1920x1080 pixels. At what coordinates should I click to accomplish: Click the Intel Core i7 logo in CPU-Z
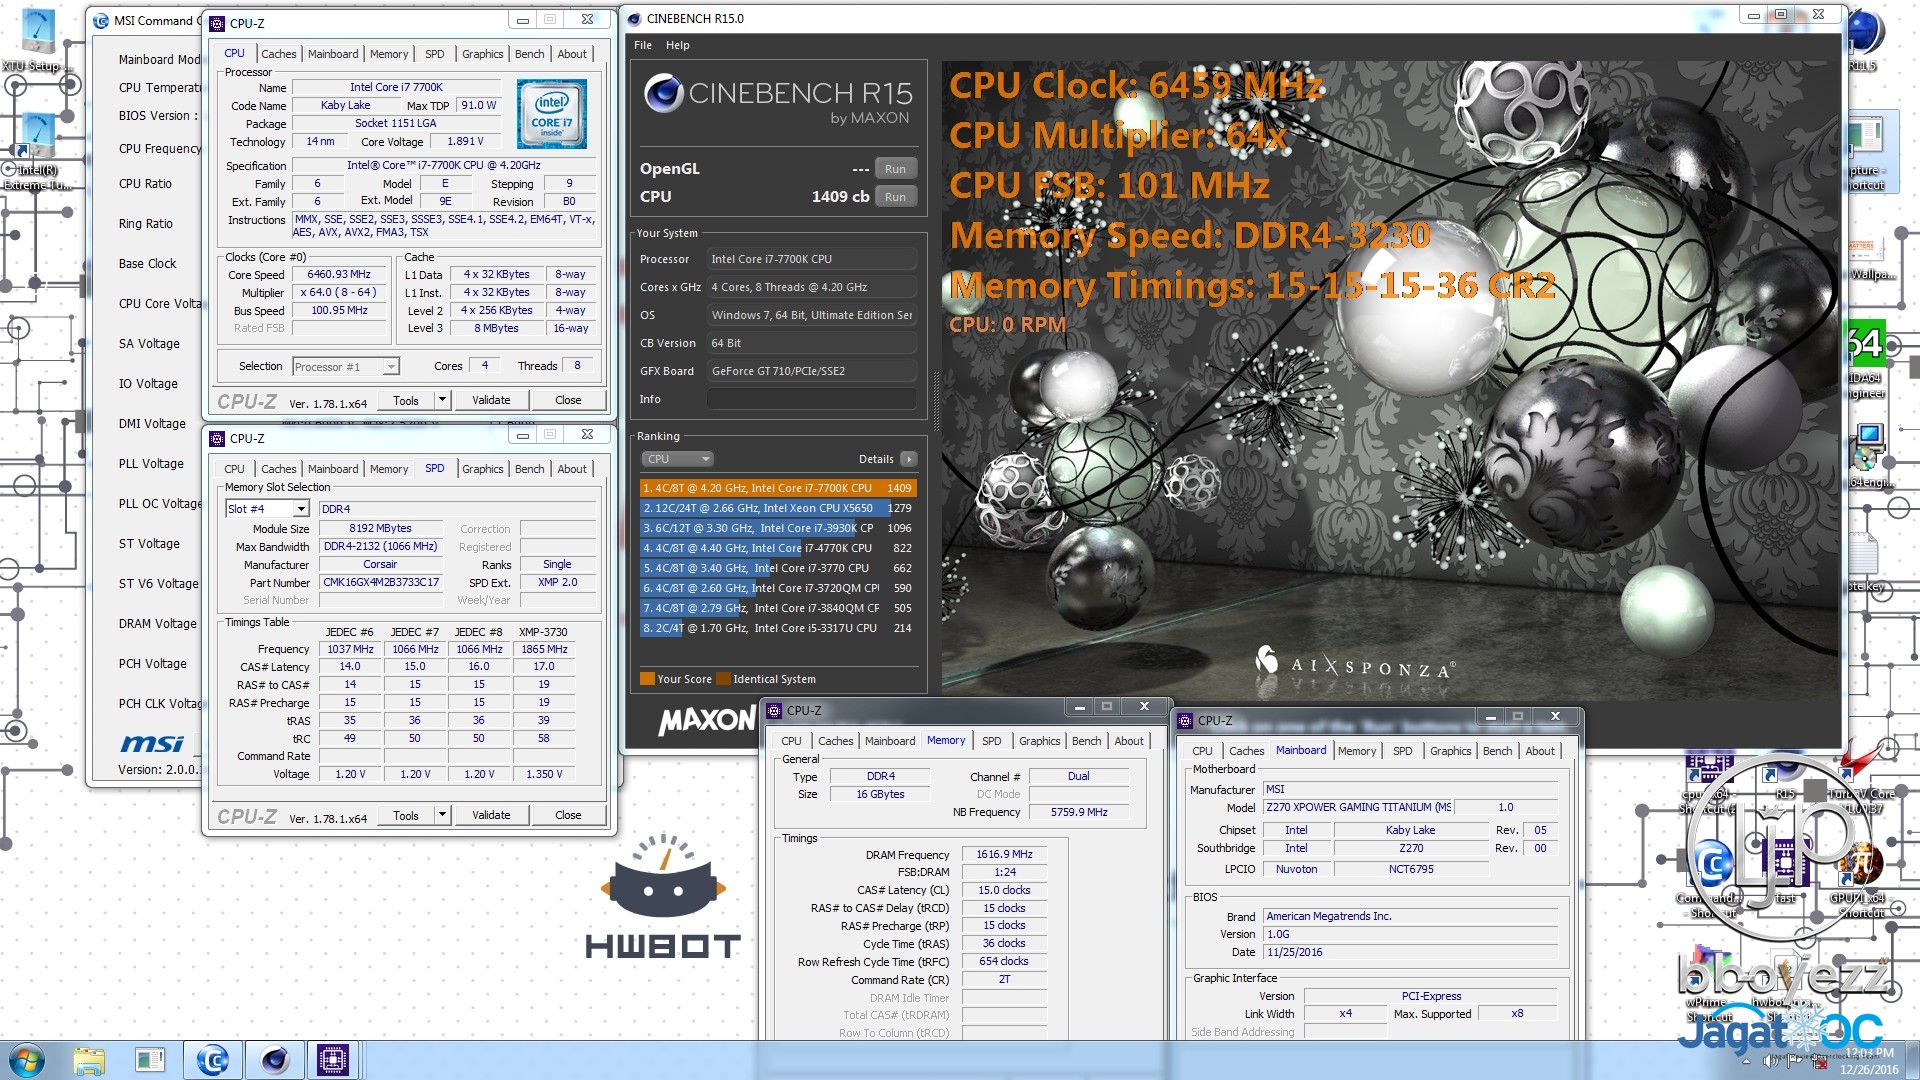pyautogui.click(x=551, y=114)
